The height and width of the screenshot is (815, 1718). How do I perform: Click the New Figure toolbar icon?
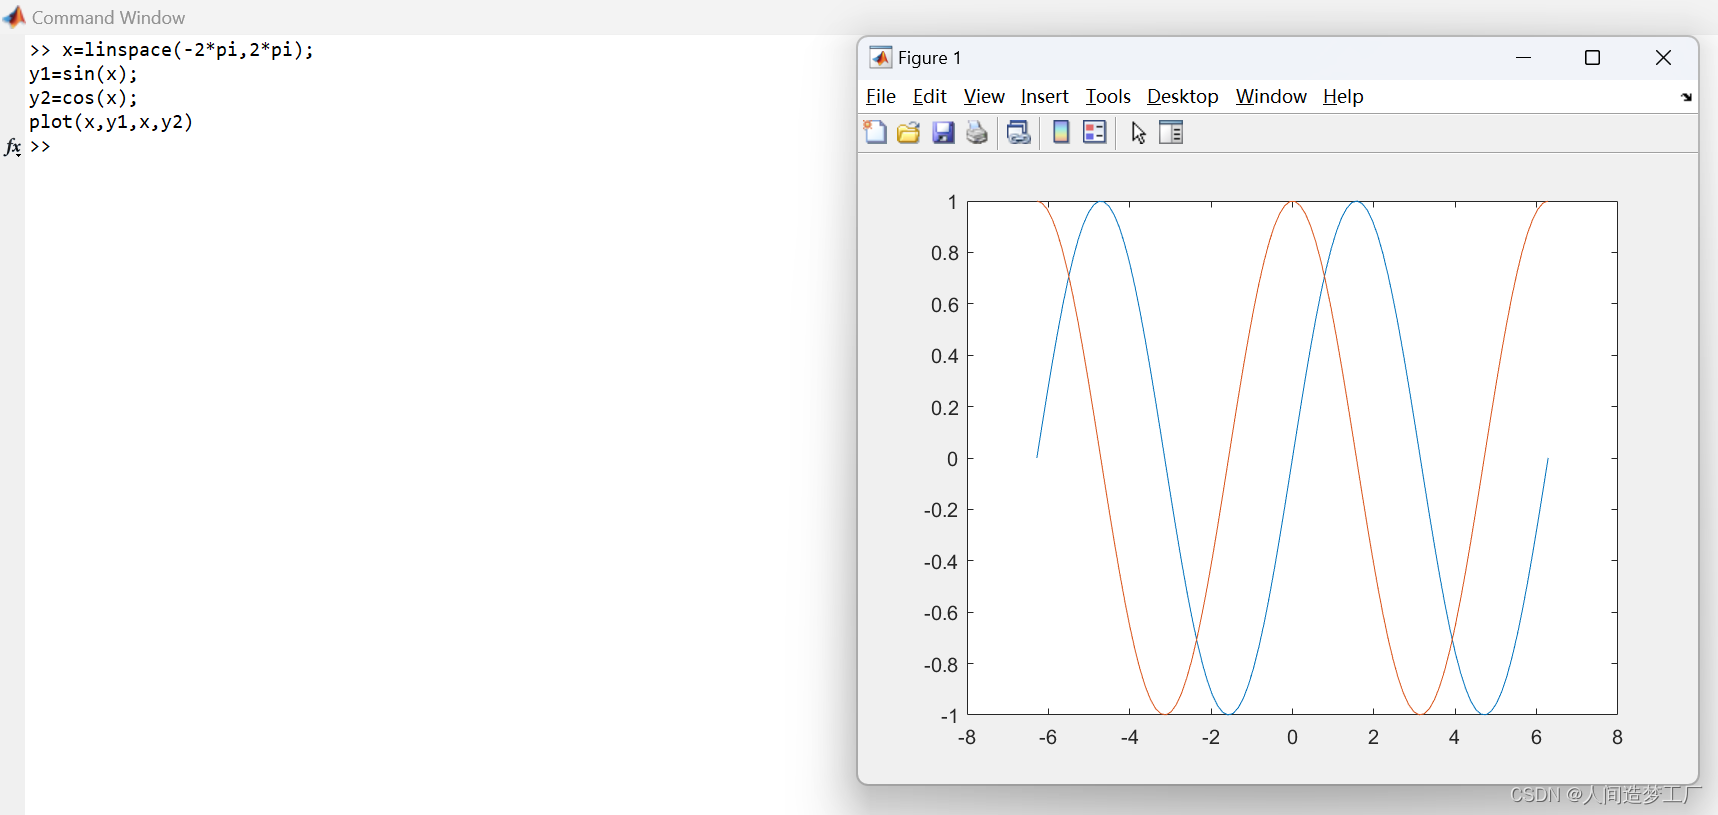[875, 132]
